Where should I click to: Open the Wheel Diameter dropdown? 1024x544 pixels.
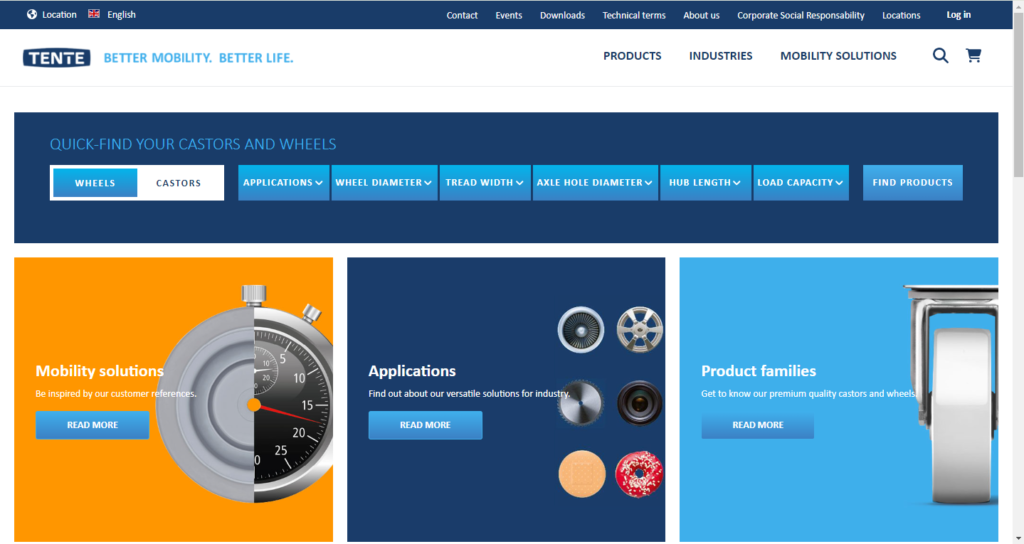tap(384, 183)
